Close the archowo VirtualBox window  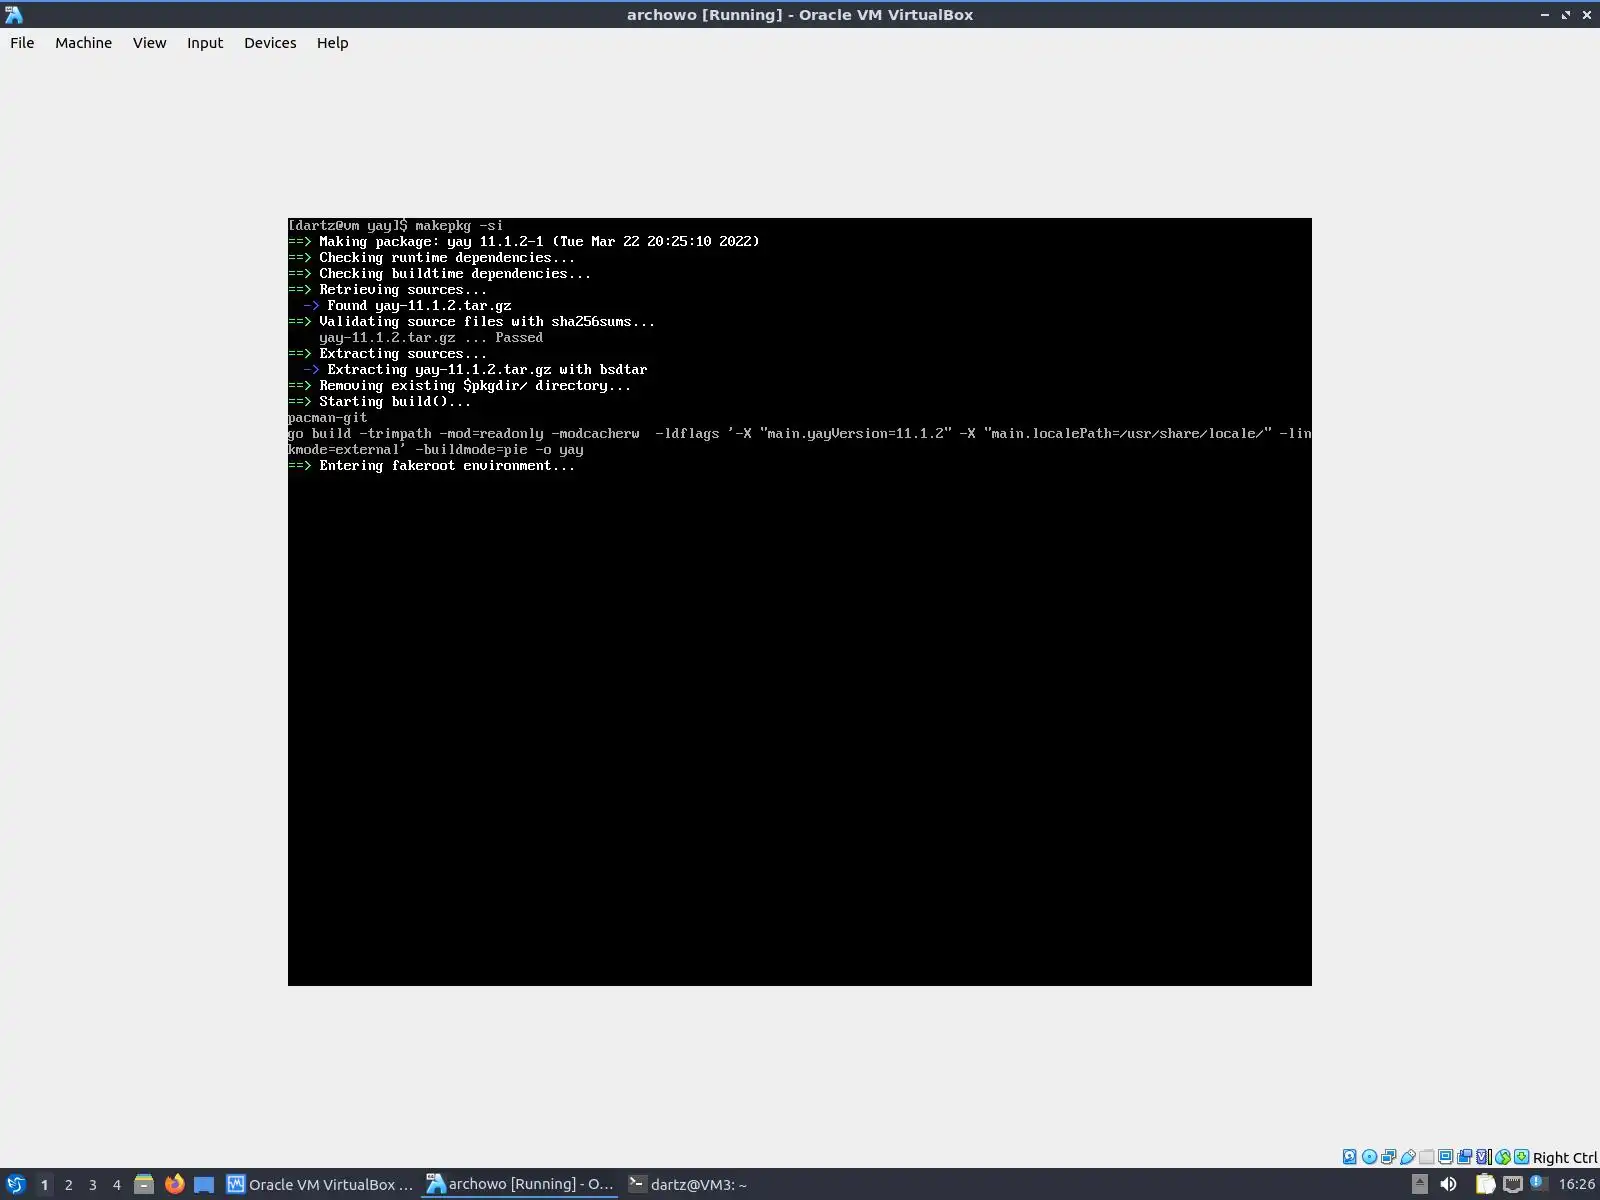tap(1587, 15)
